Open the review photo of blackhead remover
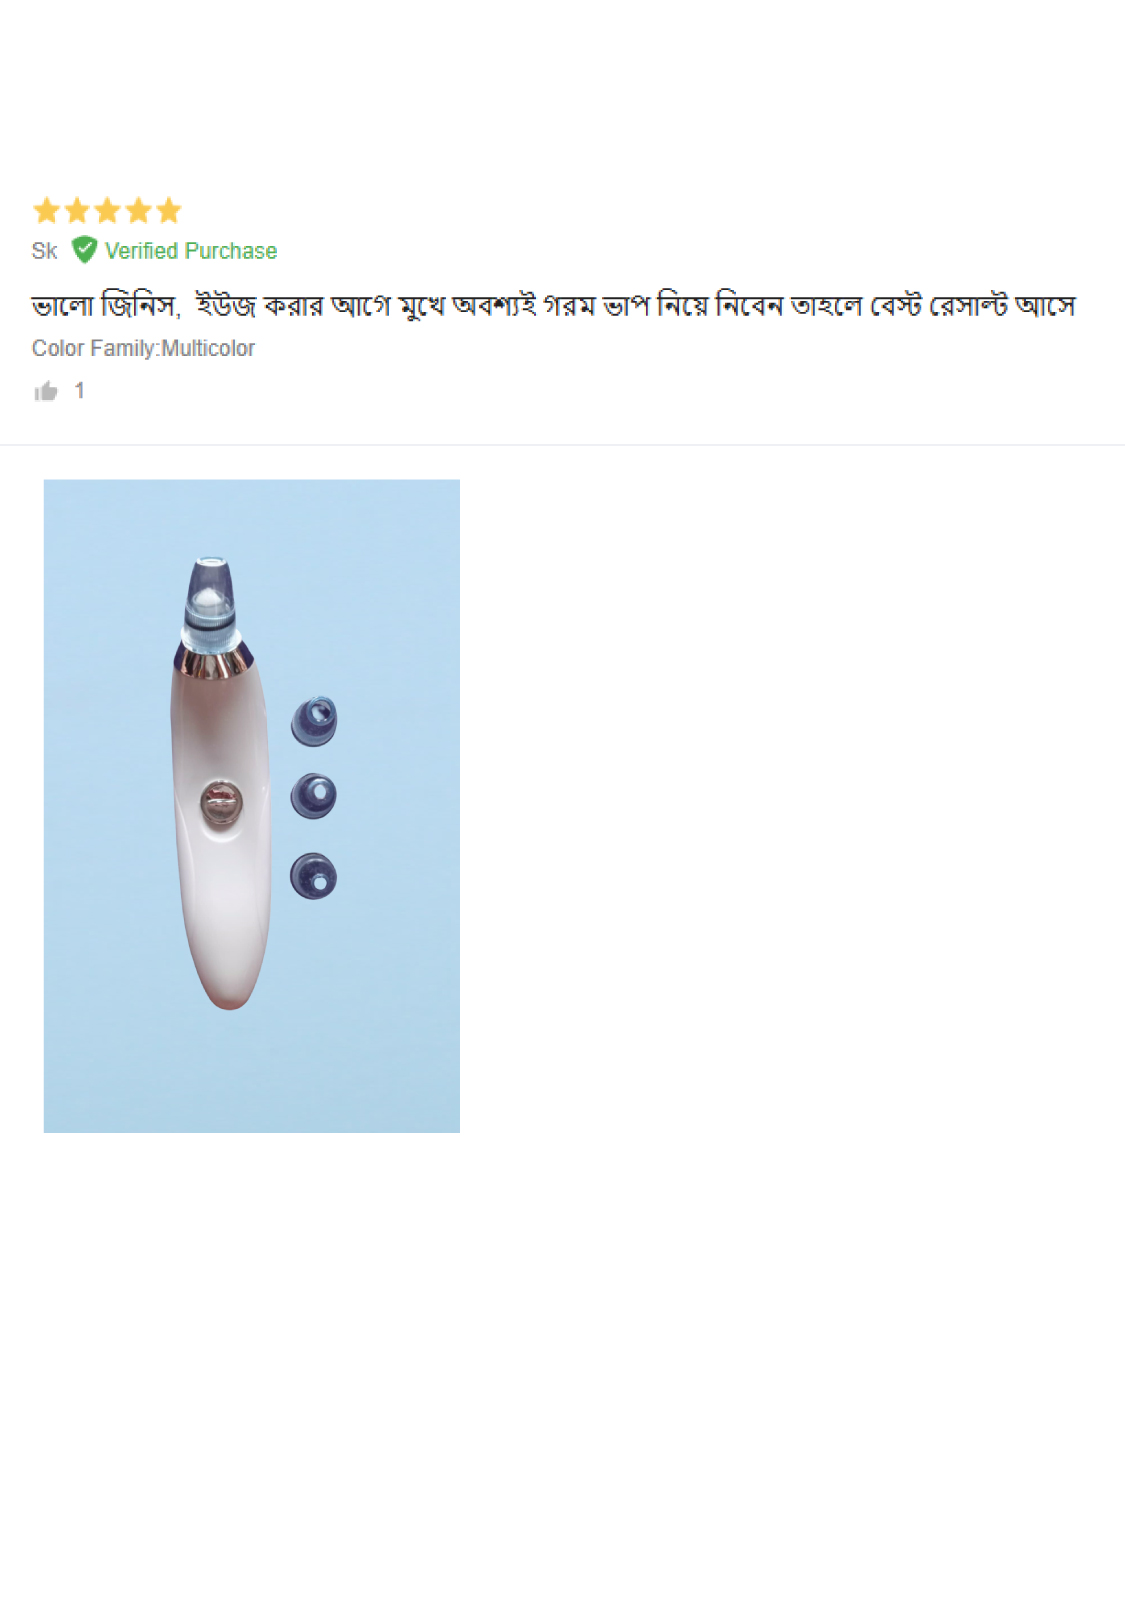This screenshot has width=1125, height=1613. pos(252,806)
